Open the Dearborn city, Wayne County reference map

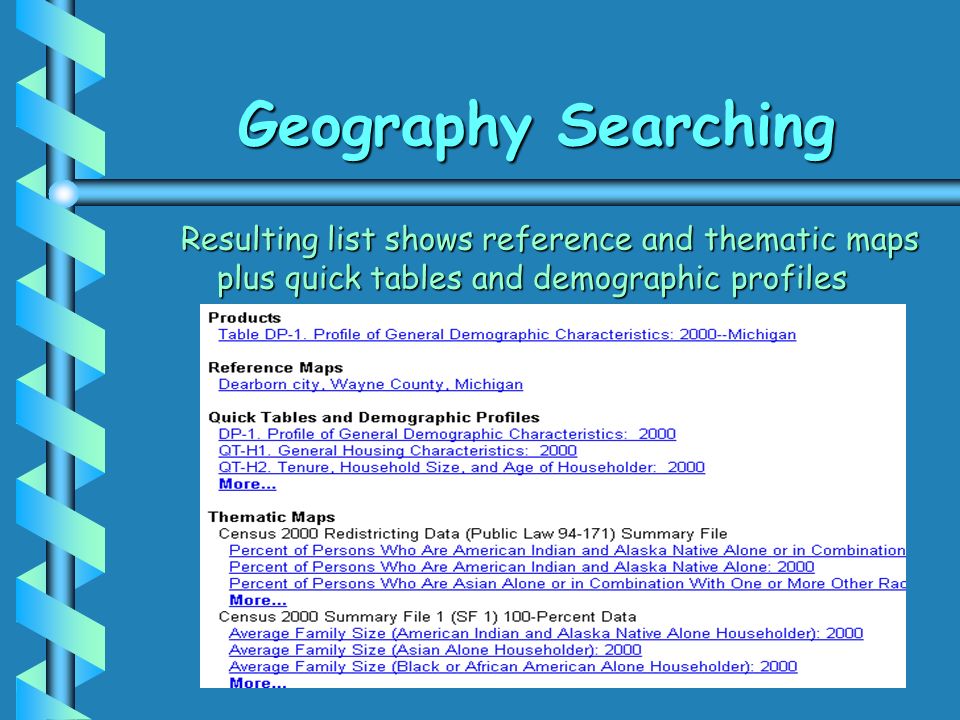coord(370,384)
